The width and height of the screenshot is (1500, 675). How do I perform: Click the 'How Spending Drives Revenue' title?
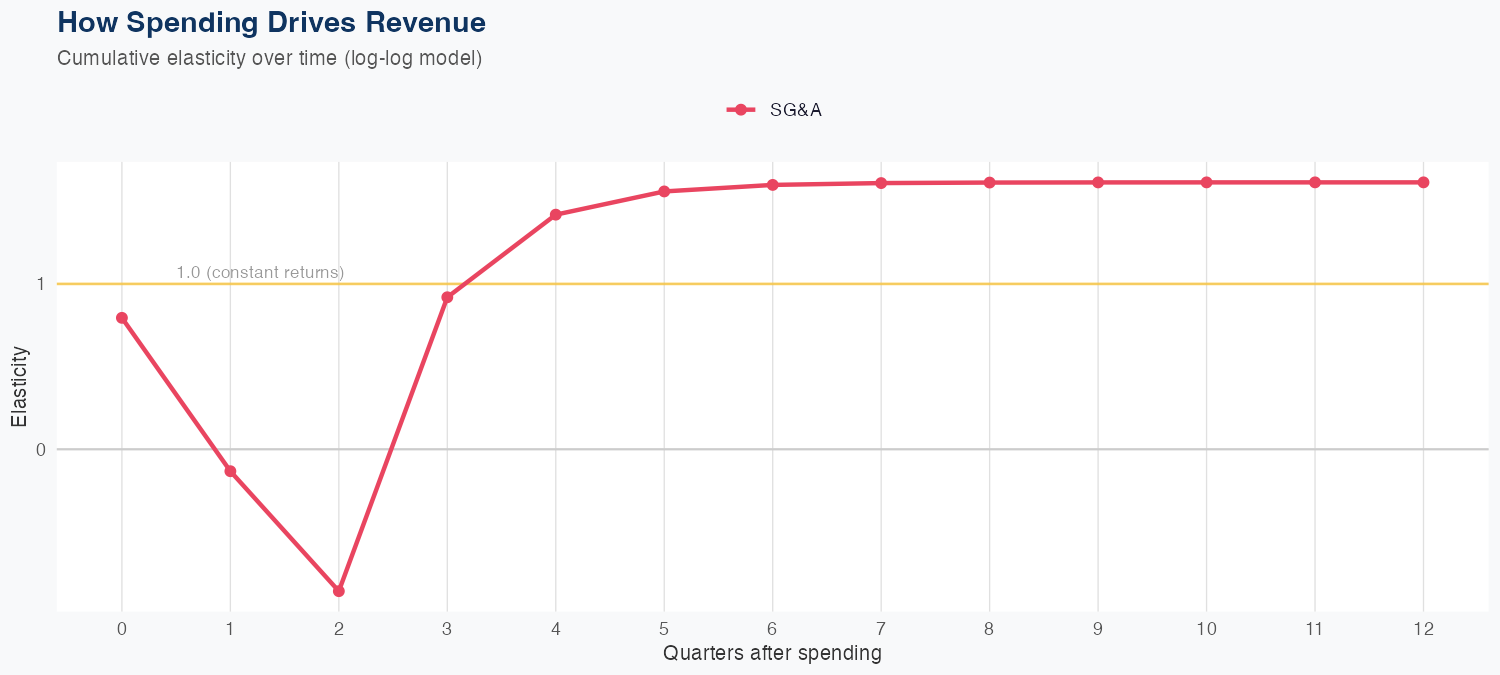click(x=272, y=22)
